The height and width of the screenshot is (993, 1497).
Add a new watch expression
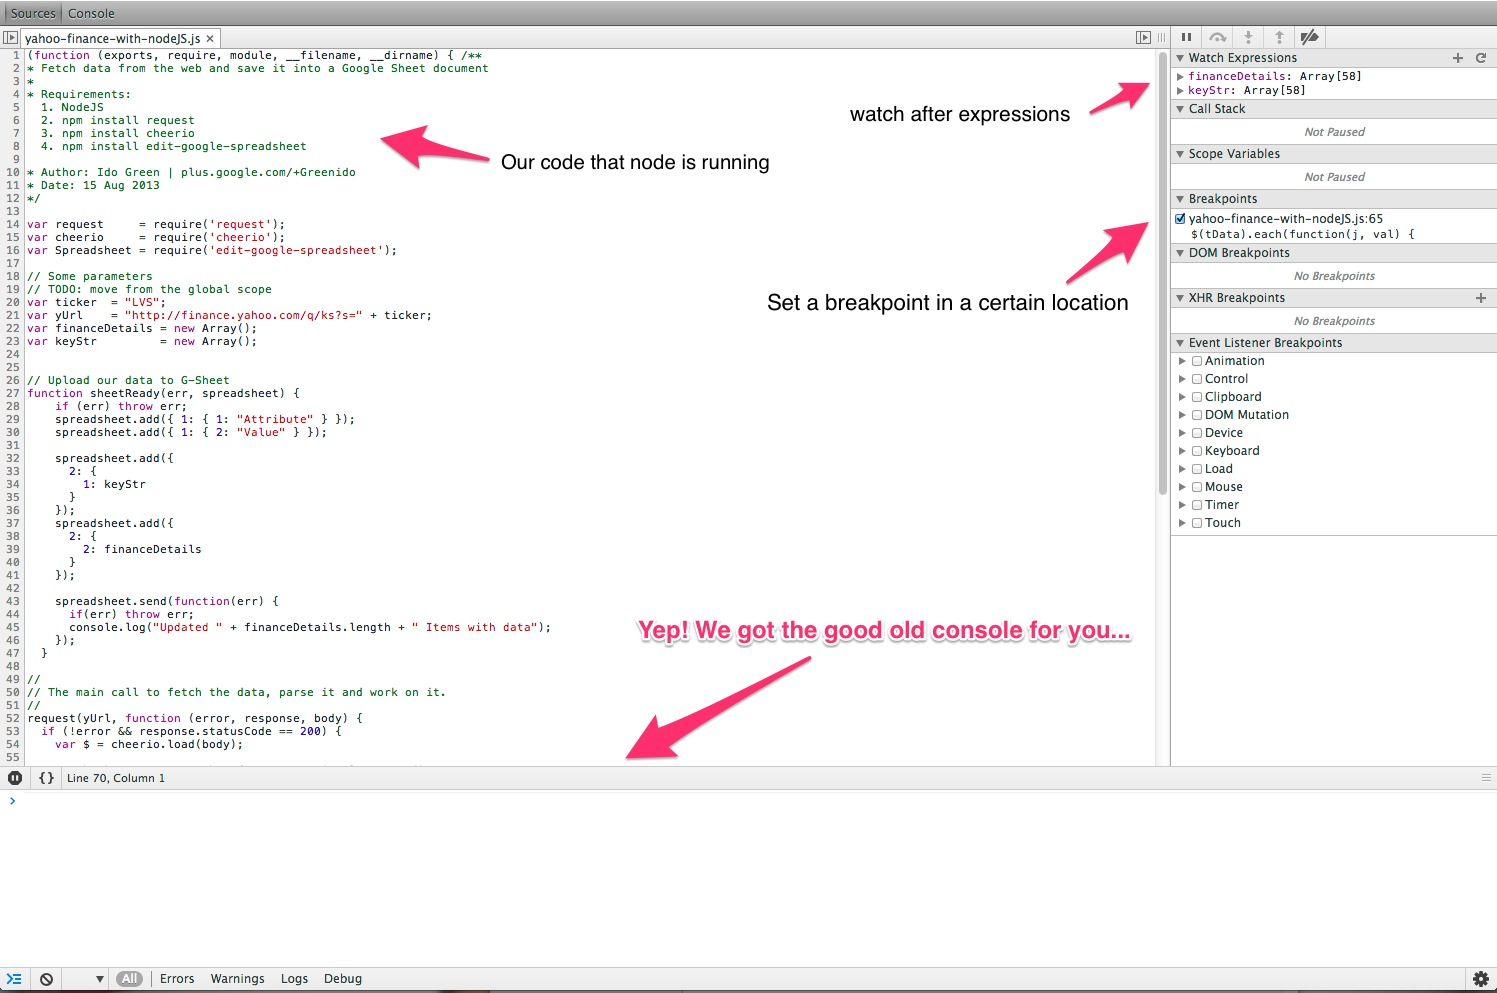pos(1458,58)
